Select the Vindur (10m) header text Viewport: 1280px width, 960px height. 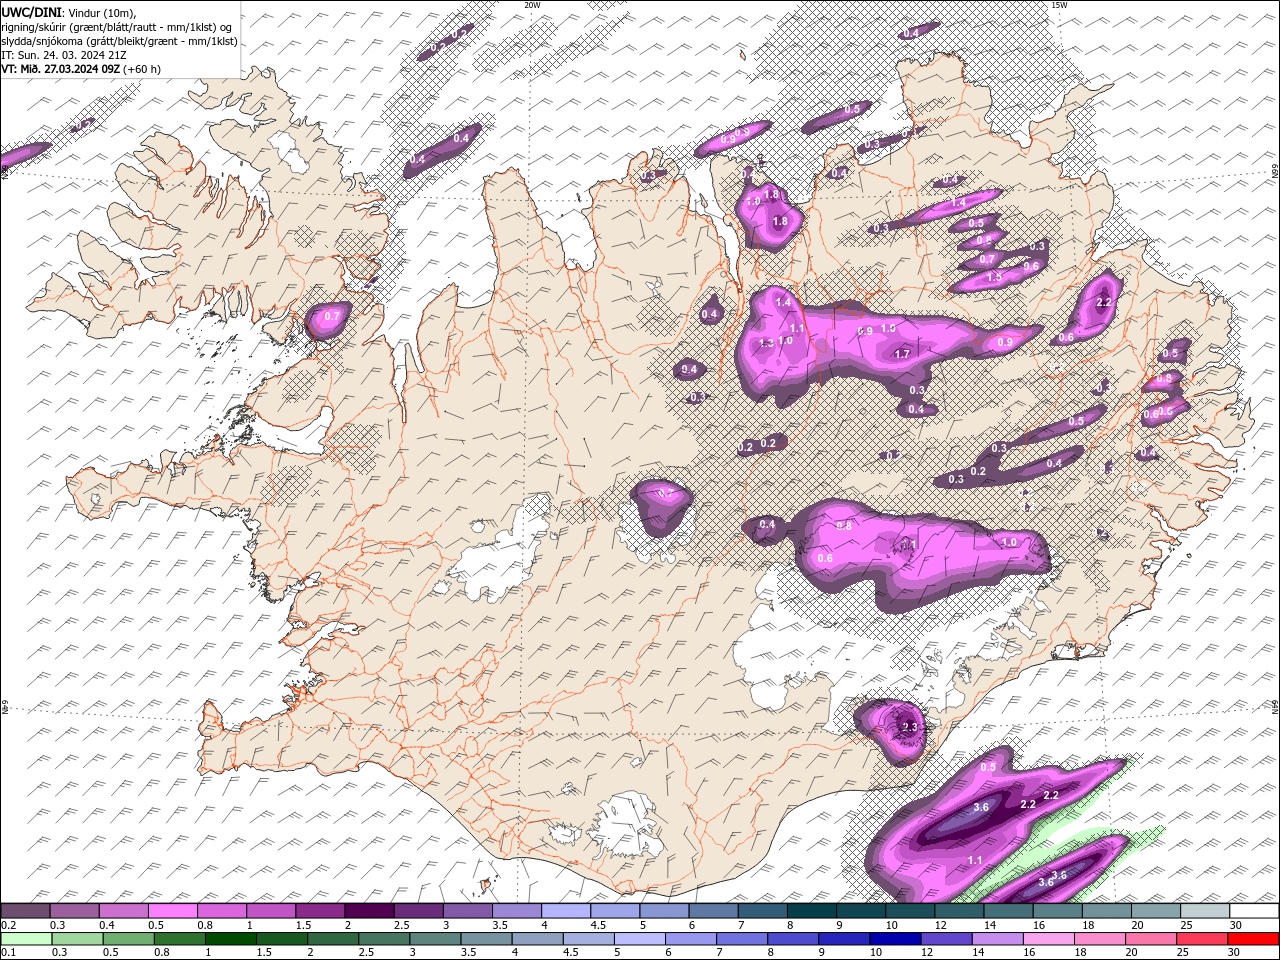pyautogui.click(x=104, y=12)
